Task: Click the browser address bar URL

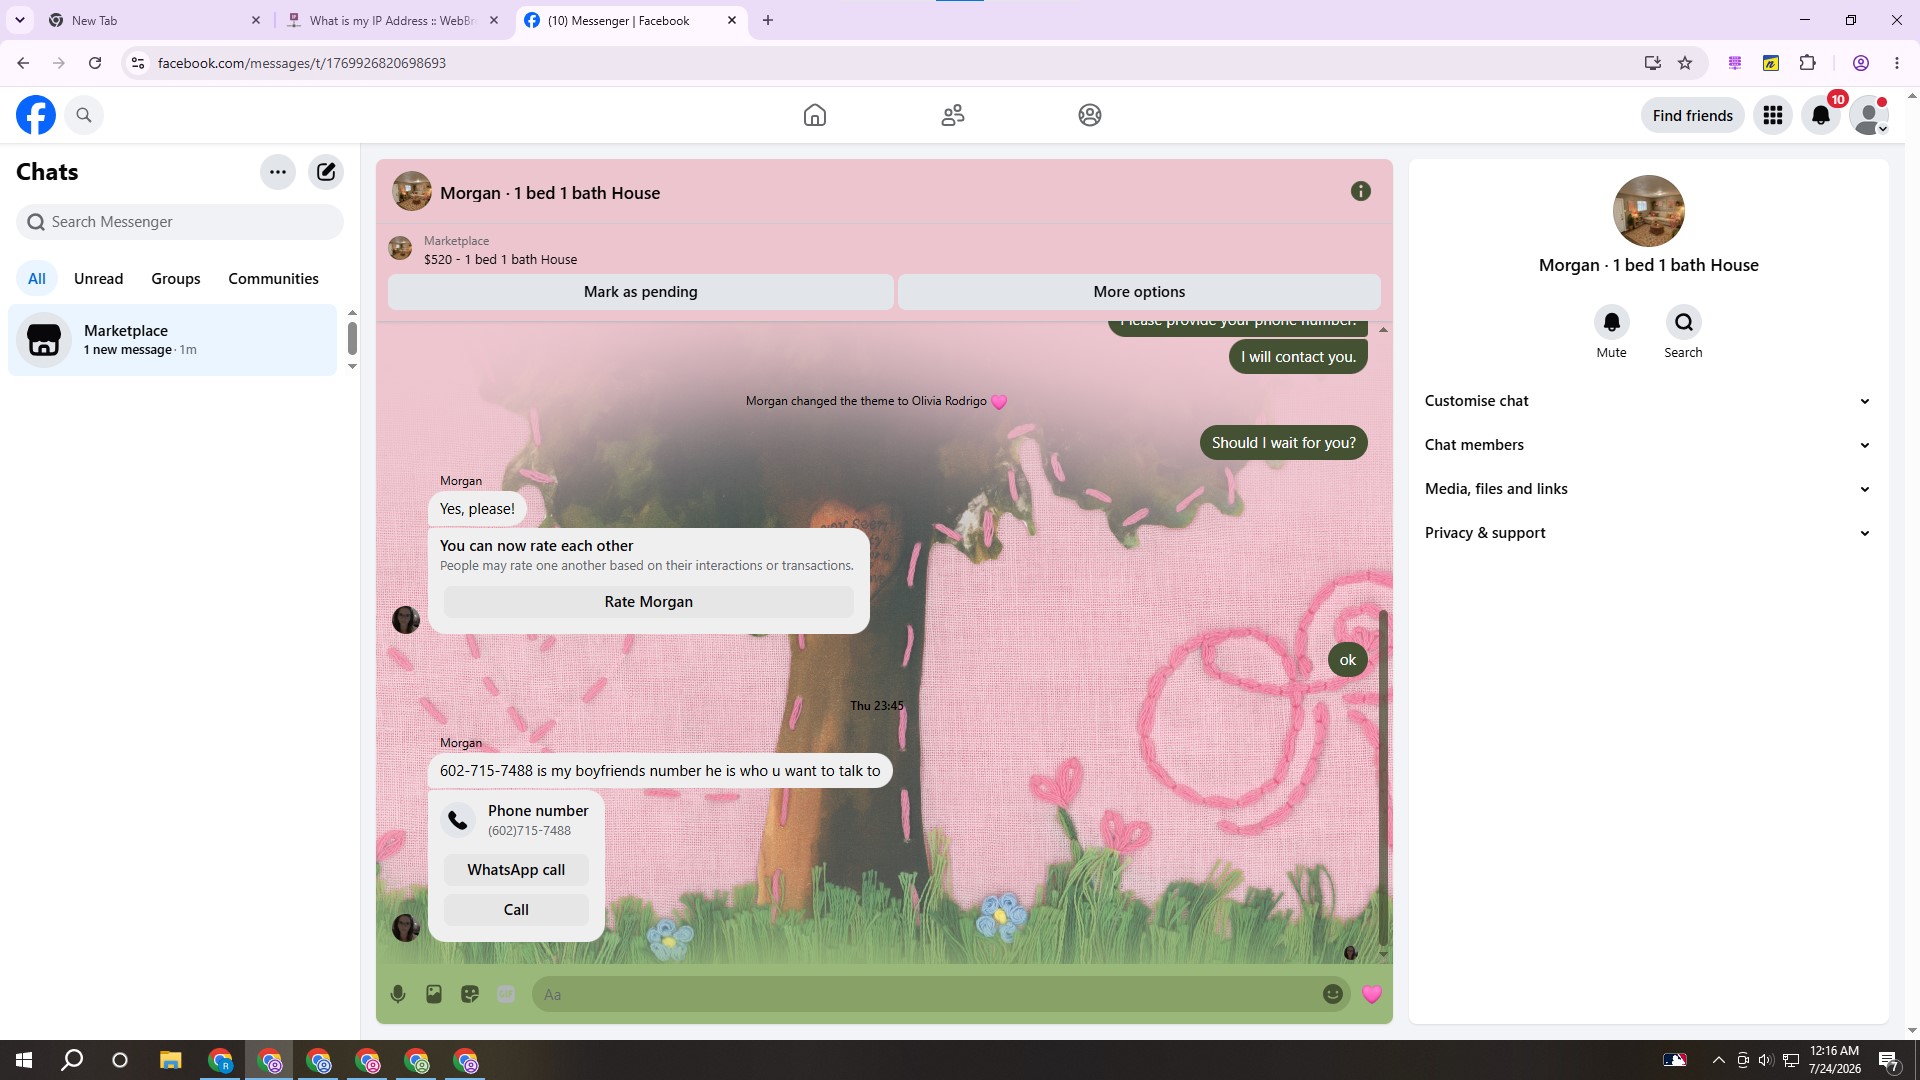Action: point(302,63)
